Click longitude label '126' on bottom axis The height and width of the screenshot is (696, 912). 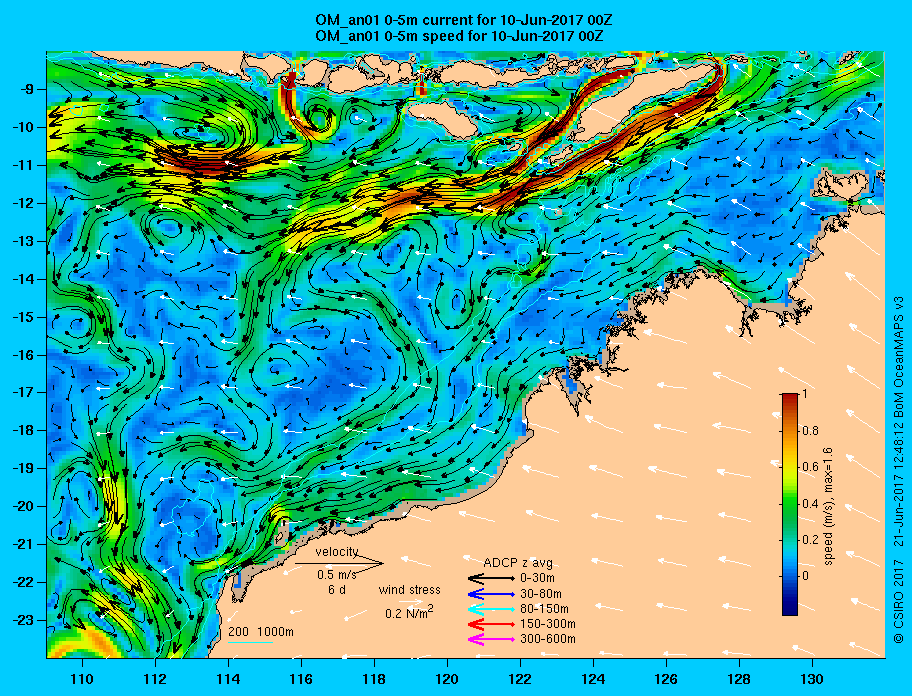click(x=666, y=679)
